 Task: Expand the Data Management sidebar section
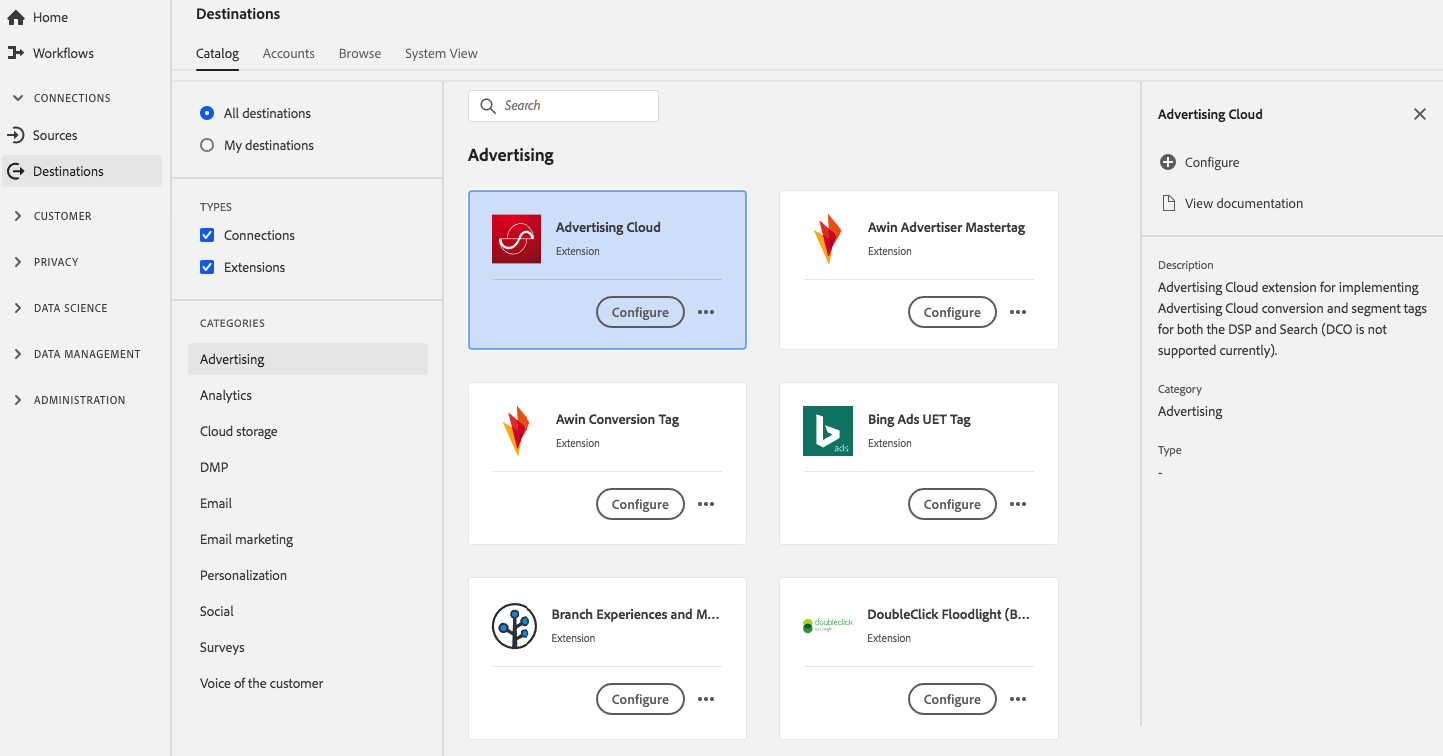pyautogui.click(x=18, y=354)
